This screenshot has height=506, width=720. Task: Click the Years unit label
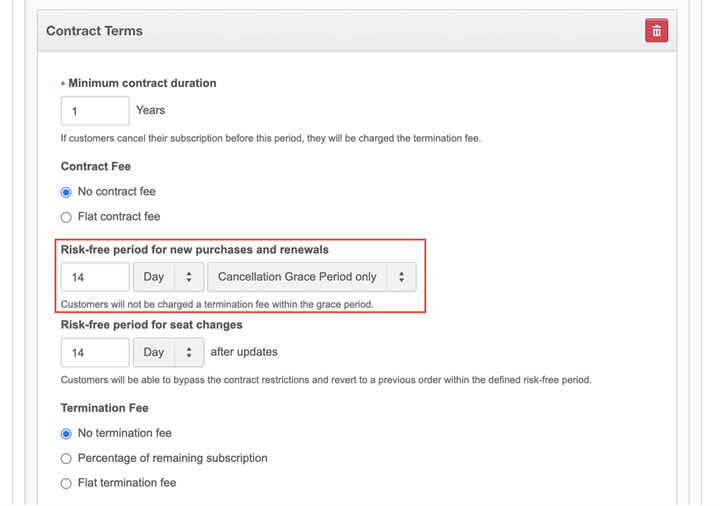click(x=151, y=110)
